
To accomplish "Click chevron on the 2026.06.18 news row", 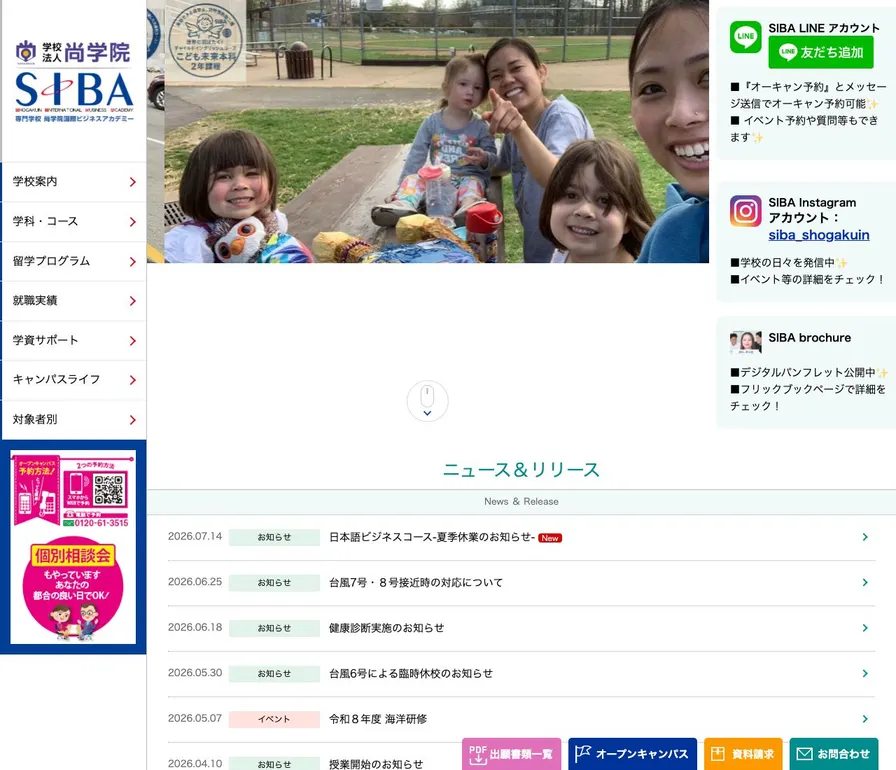I will point(865,628).
